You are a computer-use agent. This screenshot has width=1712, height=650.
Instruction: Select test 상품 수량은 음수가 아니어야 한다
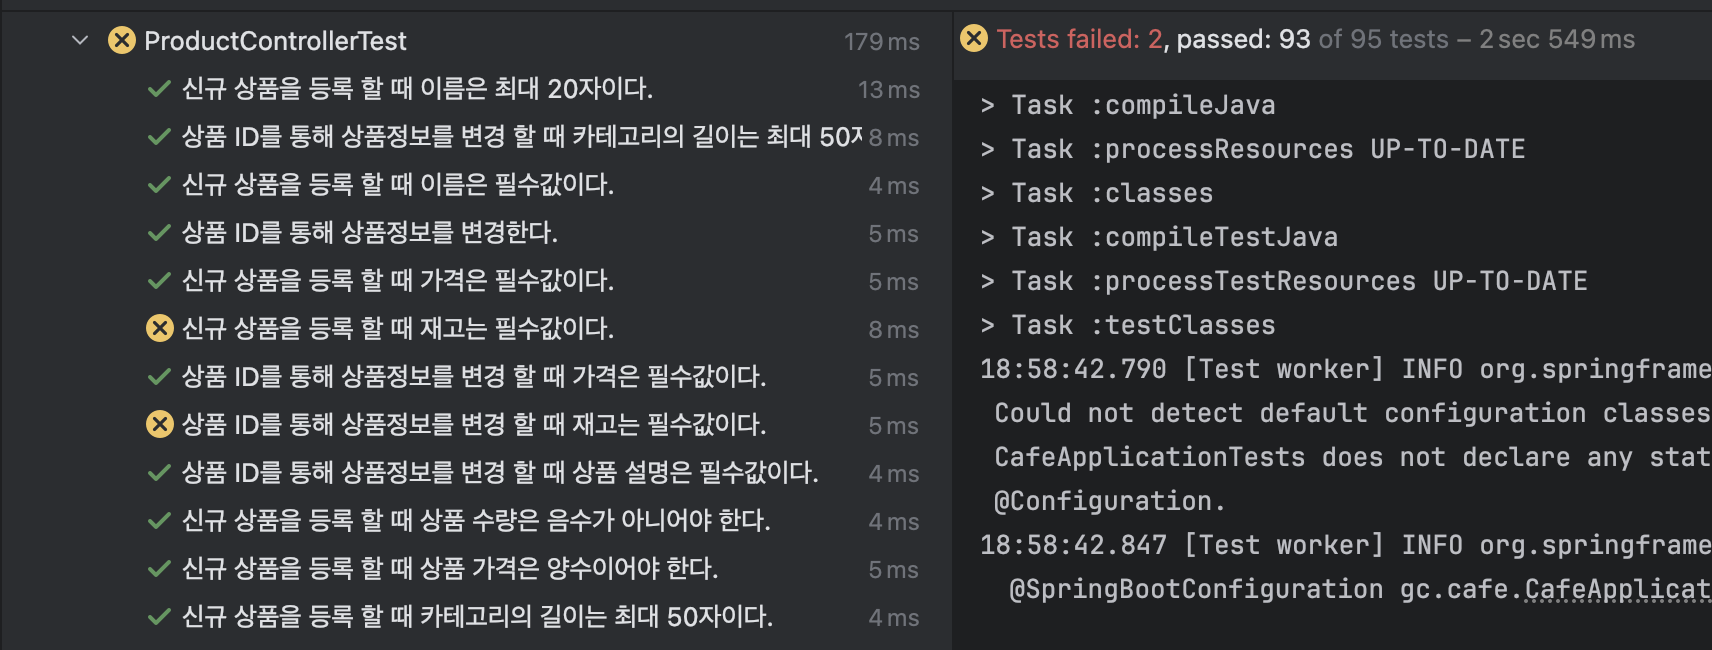[x=476, y=521]
